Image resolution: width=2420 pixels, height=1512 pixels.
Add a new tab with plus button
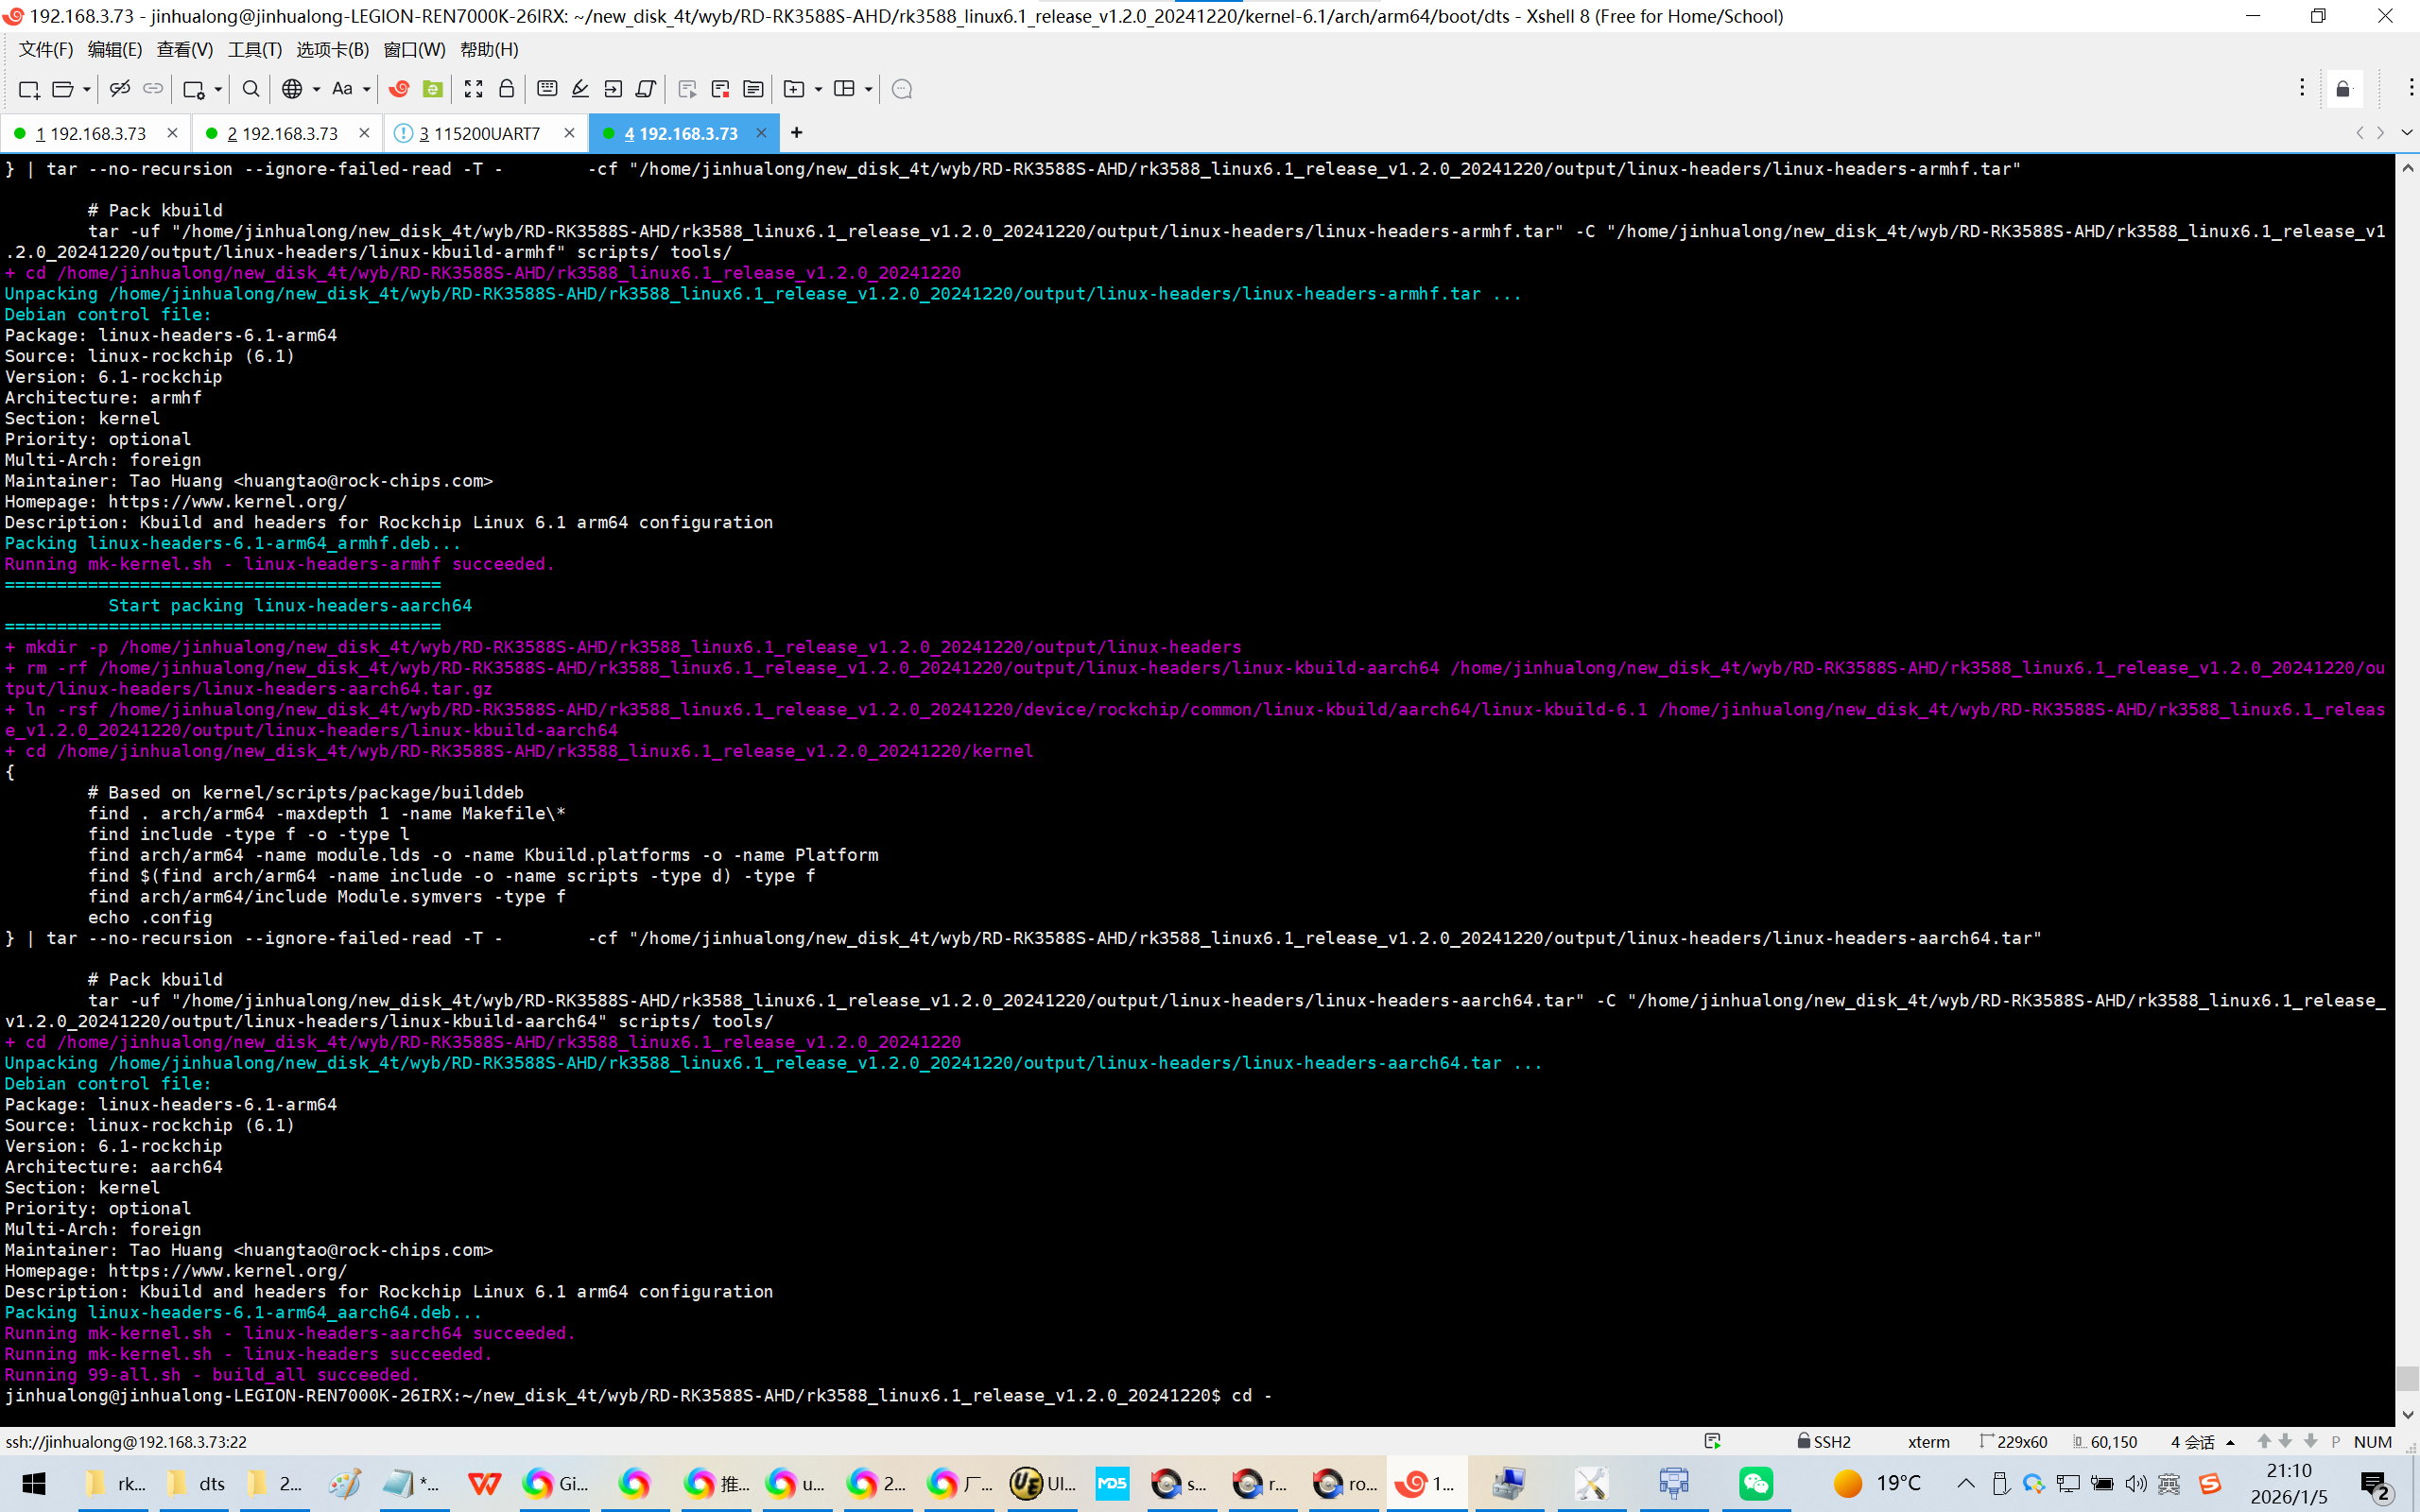tap(796, 133)
